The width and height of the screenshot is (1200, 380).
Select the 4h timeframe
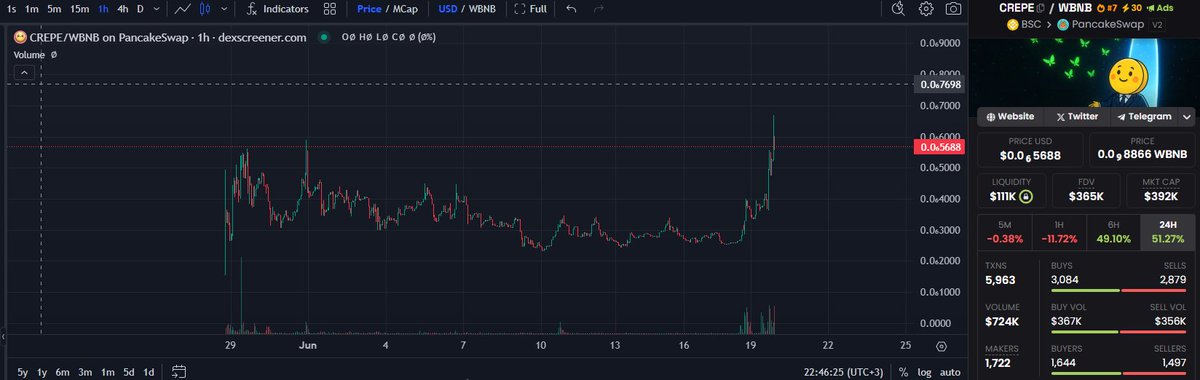pyautogui.click(x=122, y=9)
